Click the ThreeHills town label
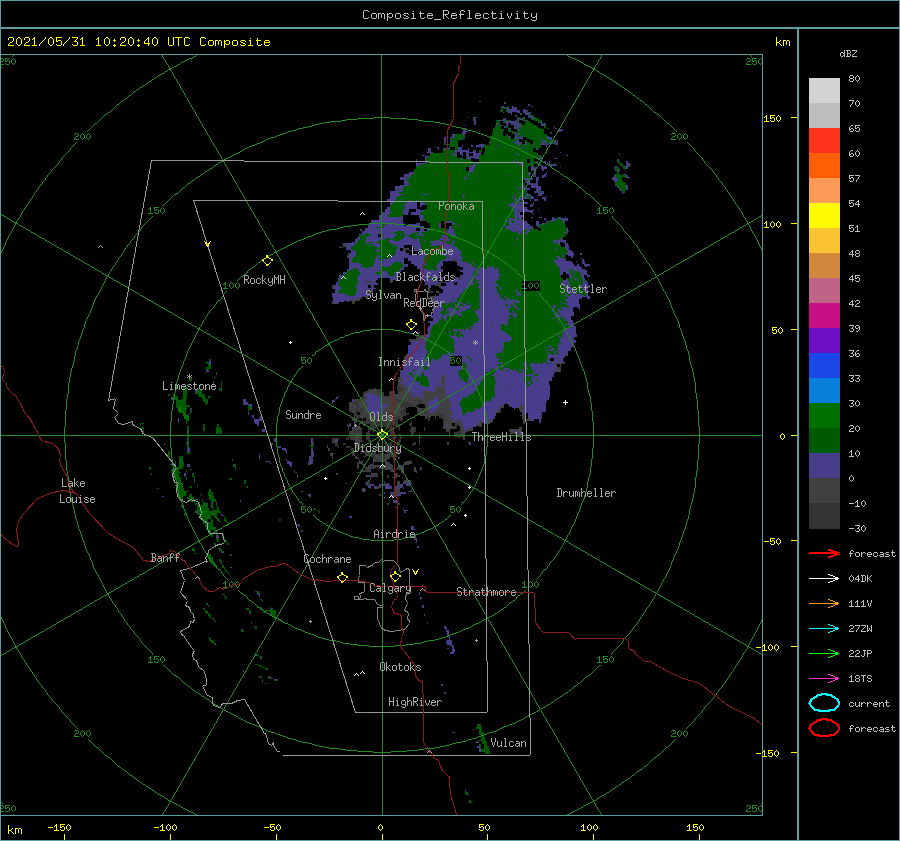This screenshot has width=900, height=841. [x=502, y=437]
